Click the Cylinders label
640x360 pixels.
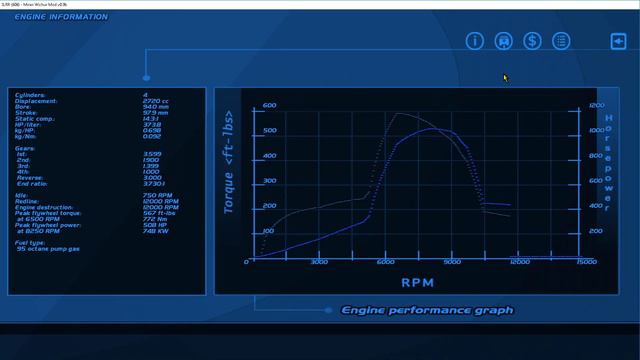point(30,95)
